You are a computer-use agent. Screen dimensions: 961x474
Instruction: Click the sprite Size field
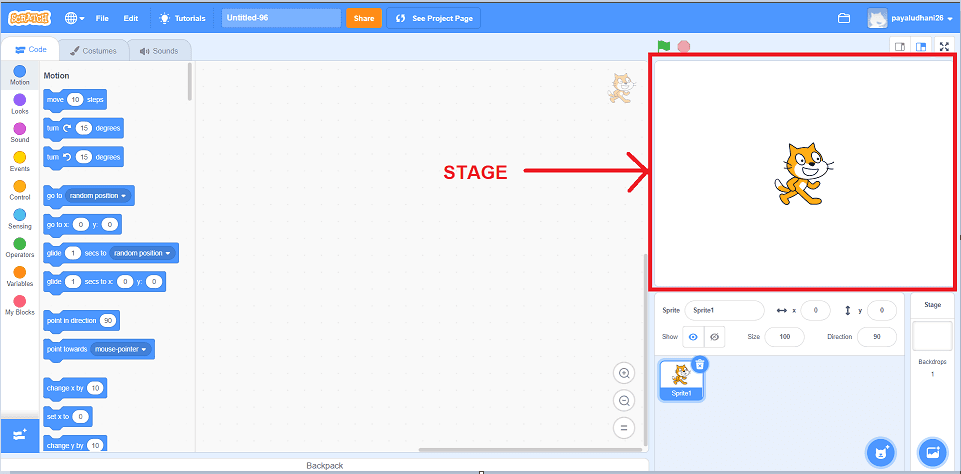click(784, 337)
